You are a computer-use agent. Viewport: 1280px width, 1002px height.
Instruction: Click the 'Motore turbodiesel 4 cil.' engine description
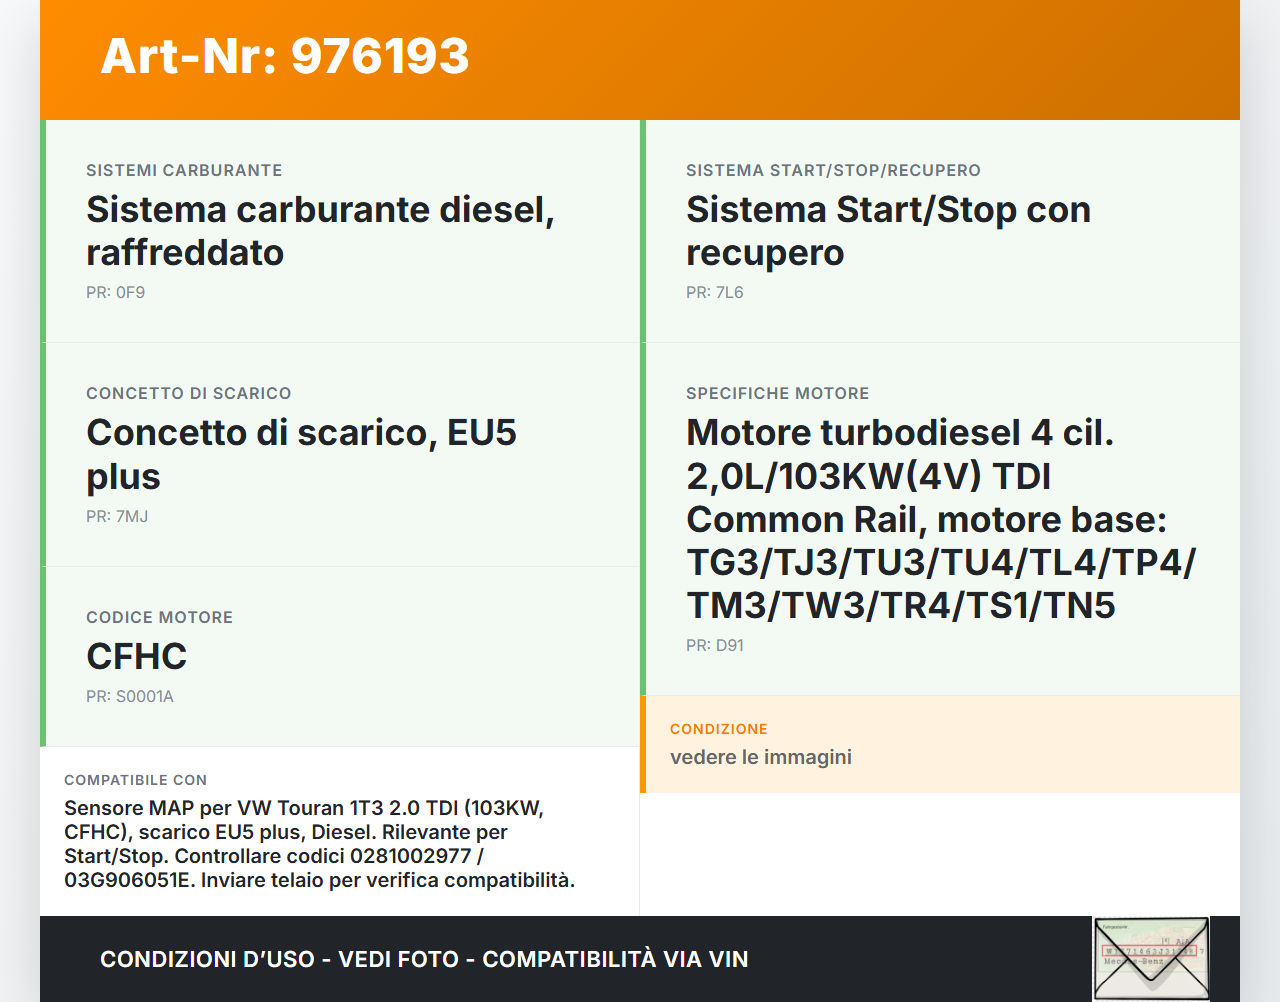pos(940,518)
